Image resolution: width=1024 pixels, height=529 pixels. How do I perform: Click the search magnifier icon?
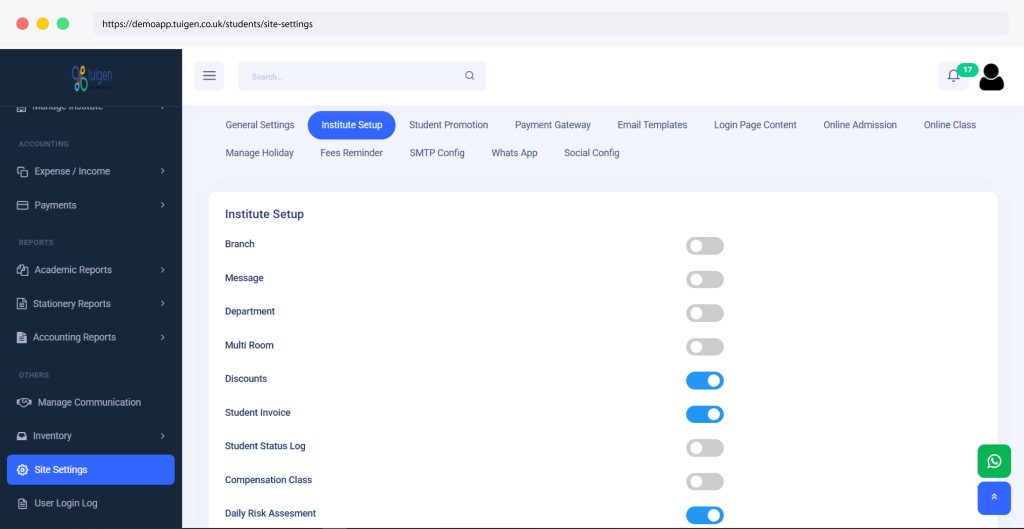click(470, 76)
